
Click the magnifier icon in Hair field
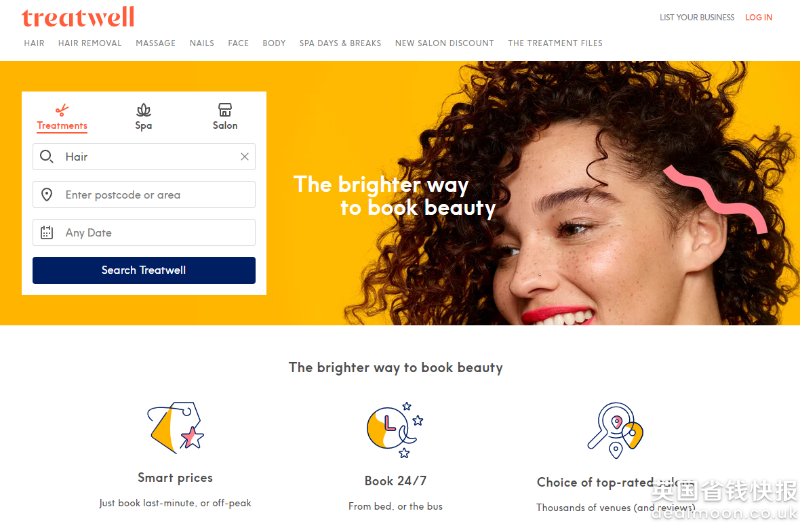click(46, 157)
